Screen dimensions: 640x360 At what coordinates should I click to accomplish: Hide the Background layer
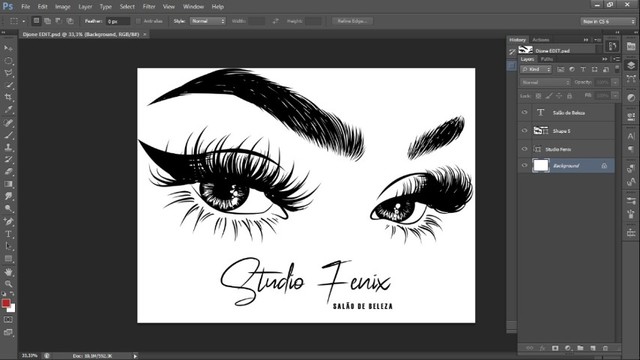[x=524, y=165]
